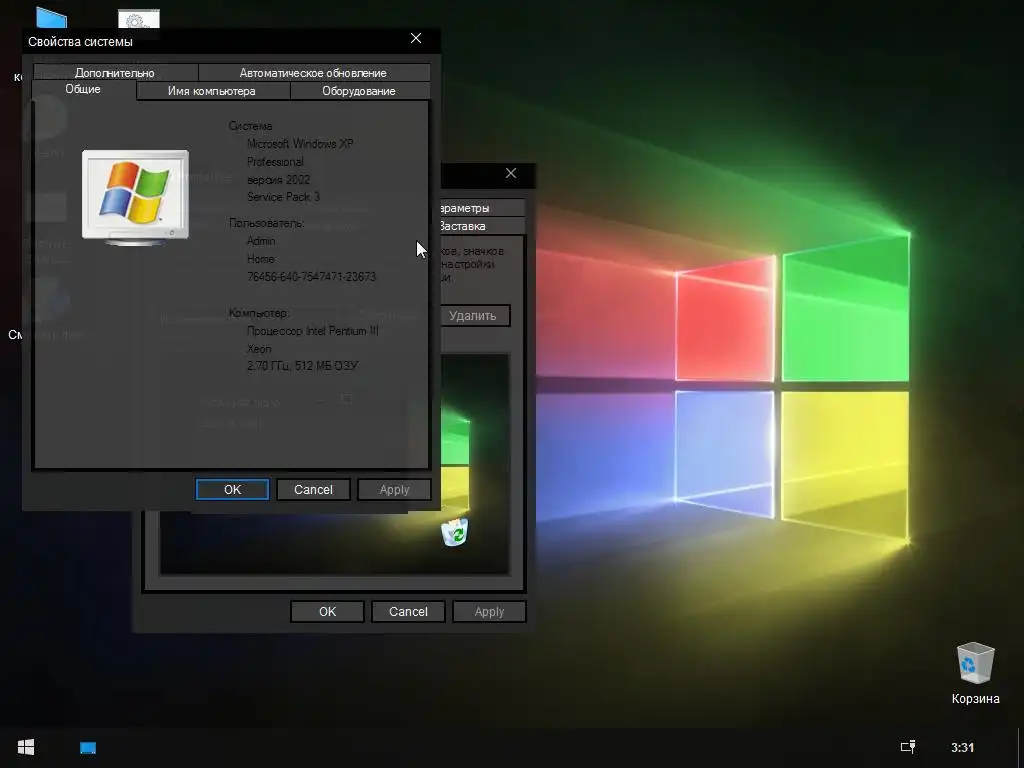
Task: Click the 'Microsoft Windows XP' text line
Action: click(300, 144)
